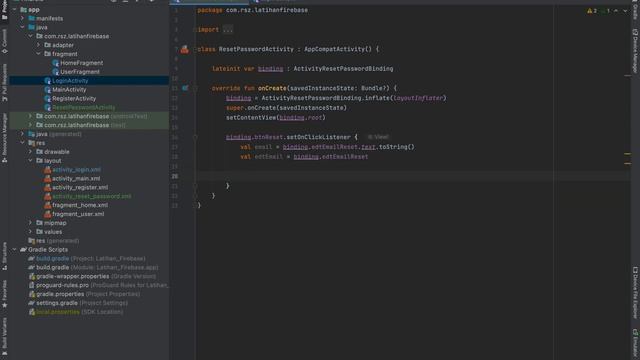The height and width of the screenshot is (360, 640).
Task: Open activity_reset_password.xml layout file
Action: click(92, 196)
